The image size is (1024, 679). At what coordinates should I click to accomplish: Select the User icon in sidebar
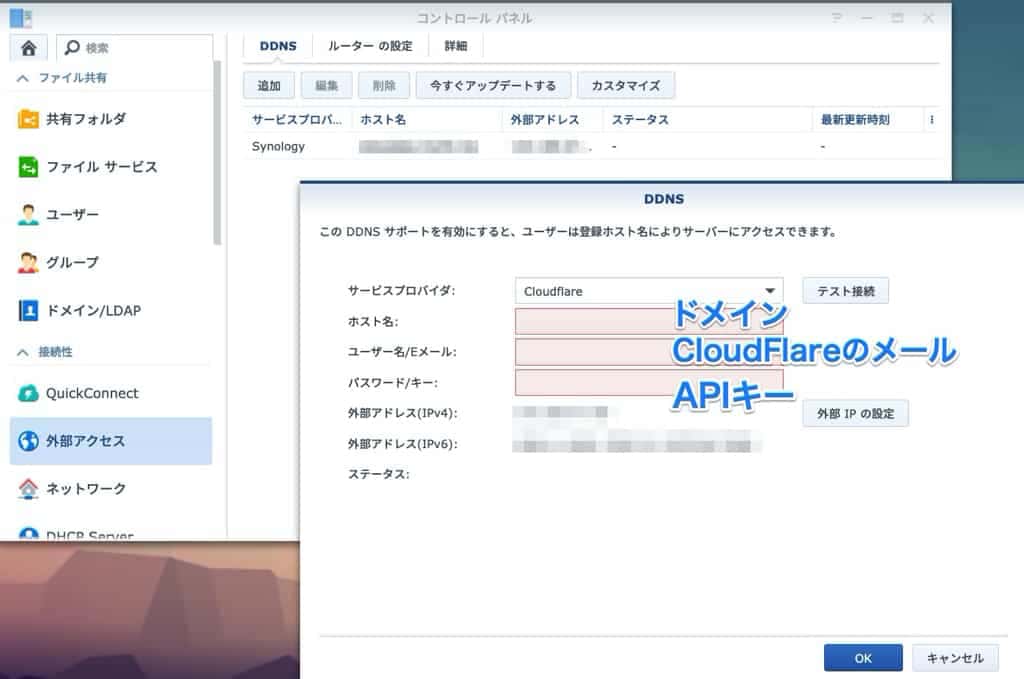point(28,215)
